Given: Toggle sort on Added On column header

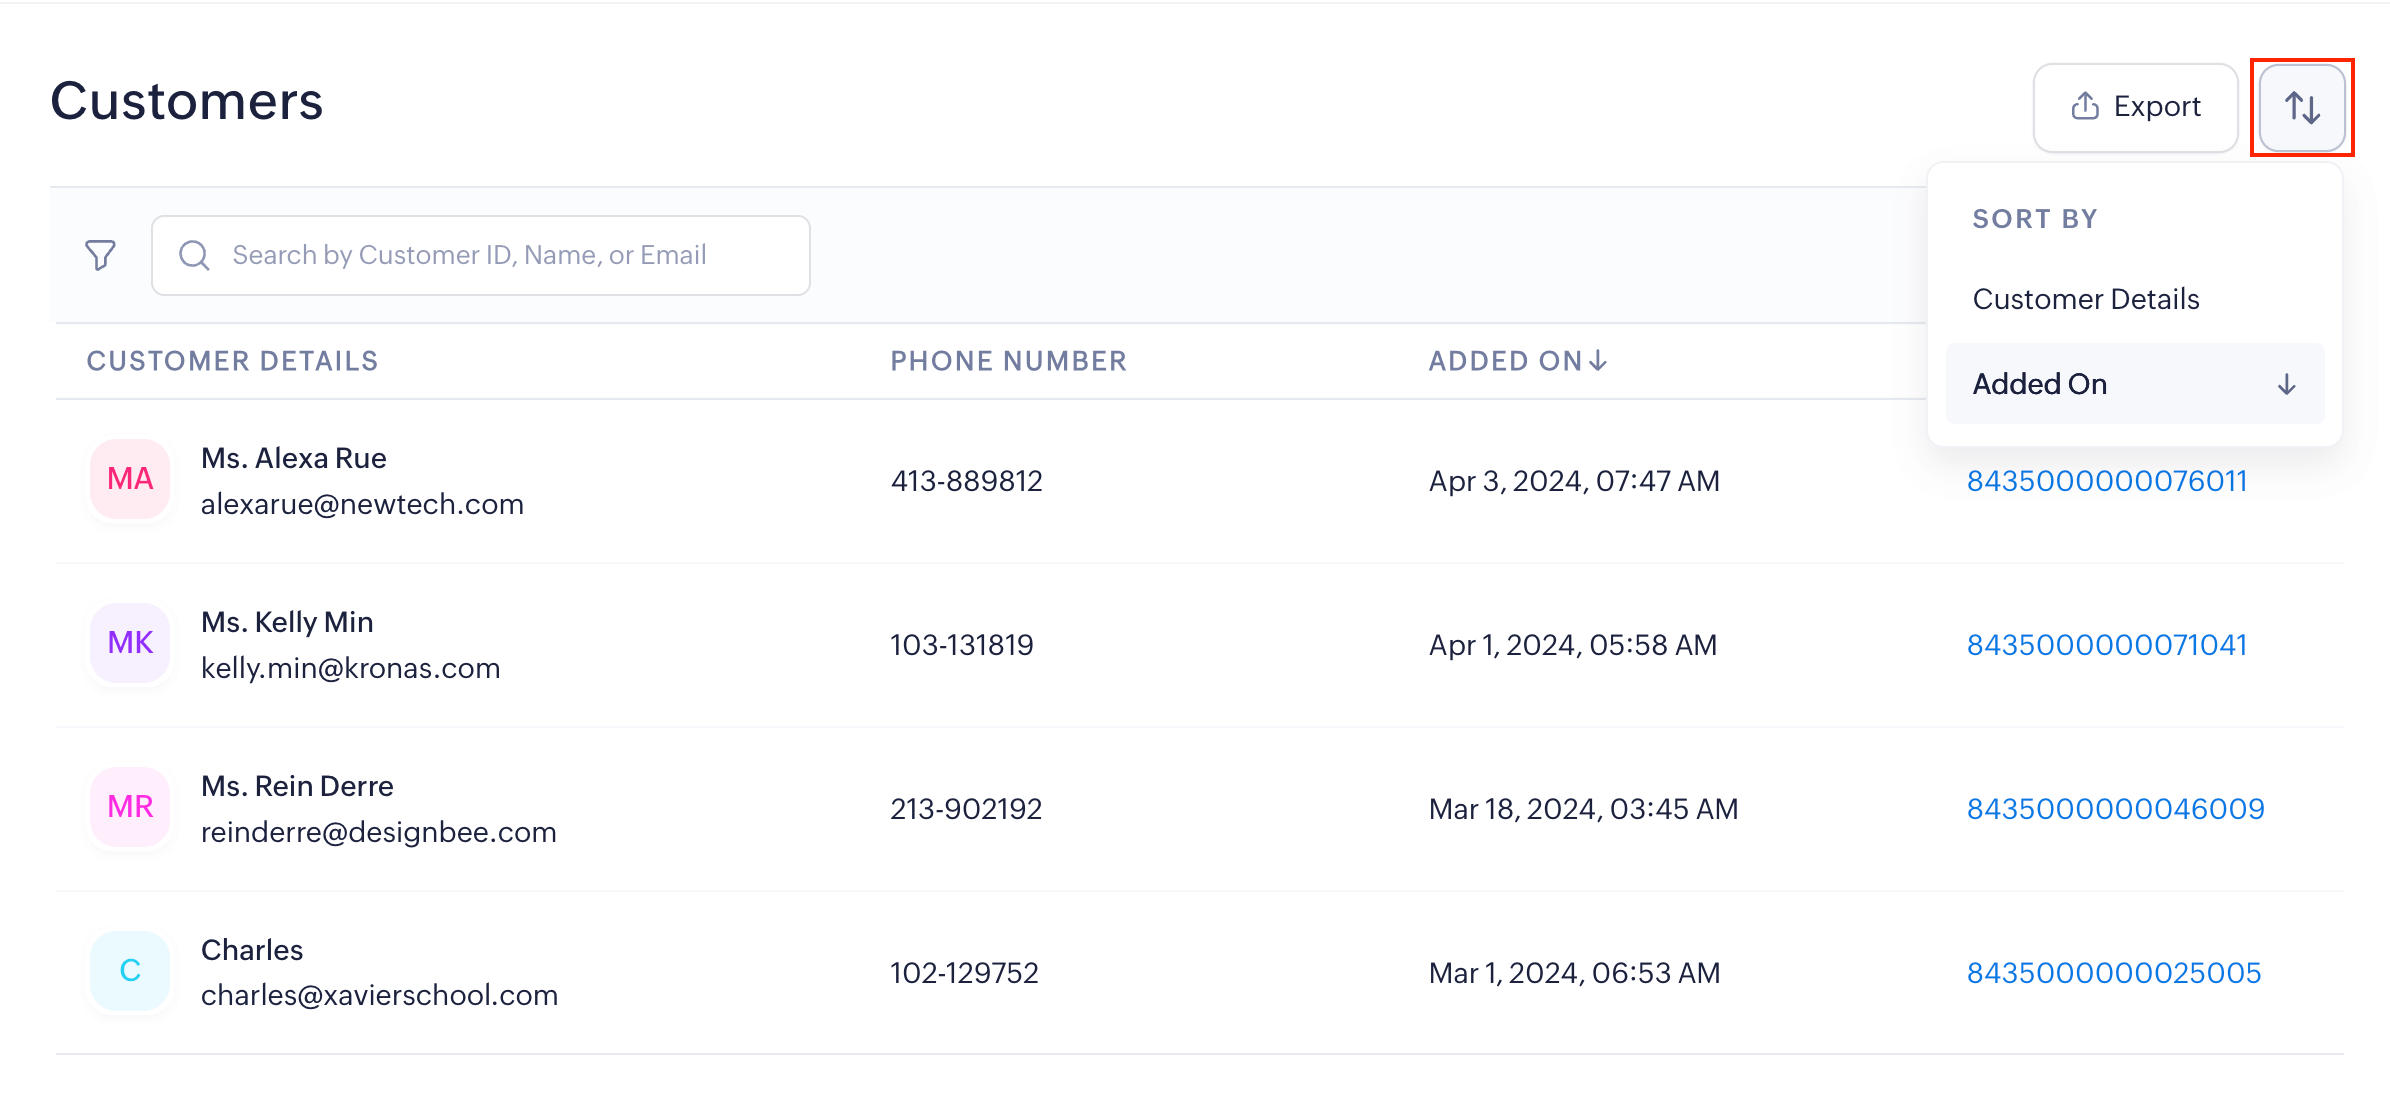Looking at the screenshot, I should click(1516, 361).
